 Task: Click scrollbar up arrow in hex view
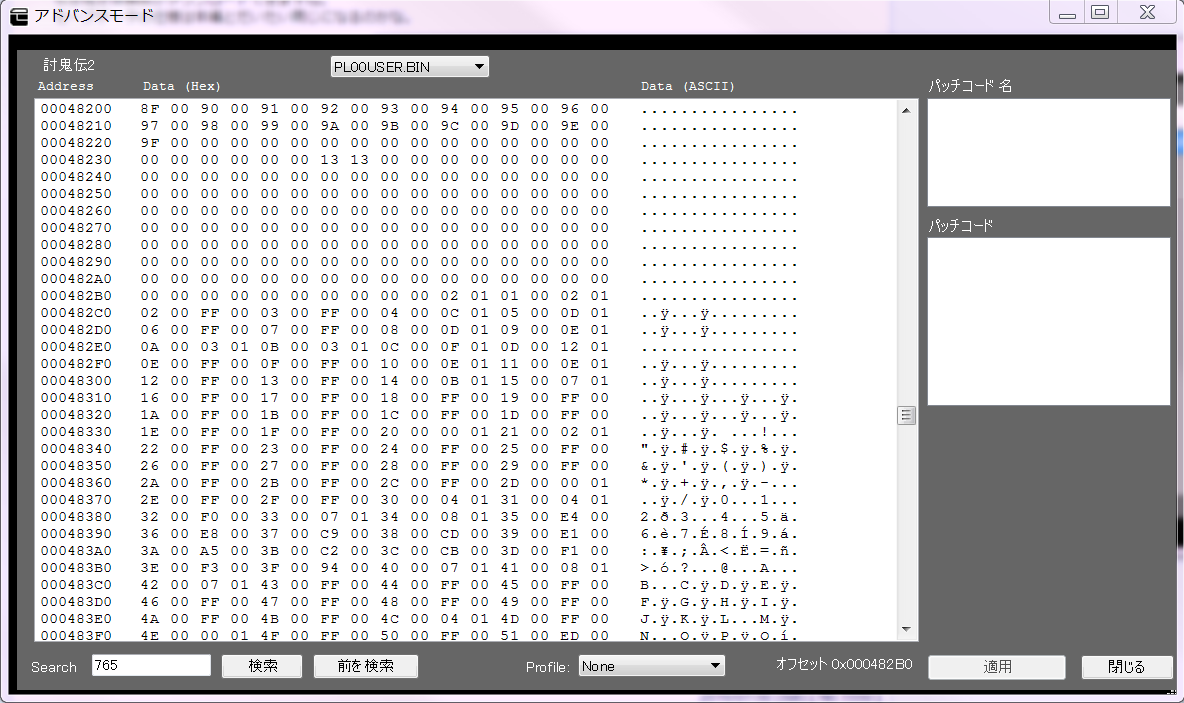906,111
